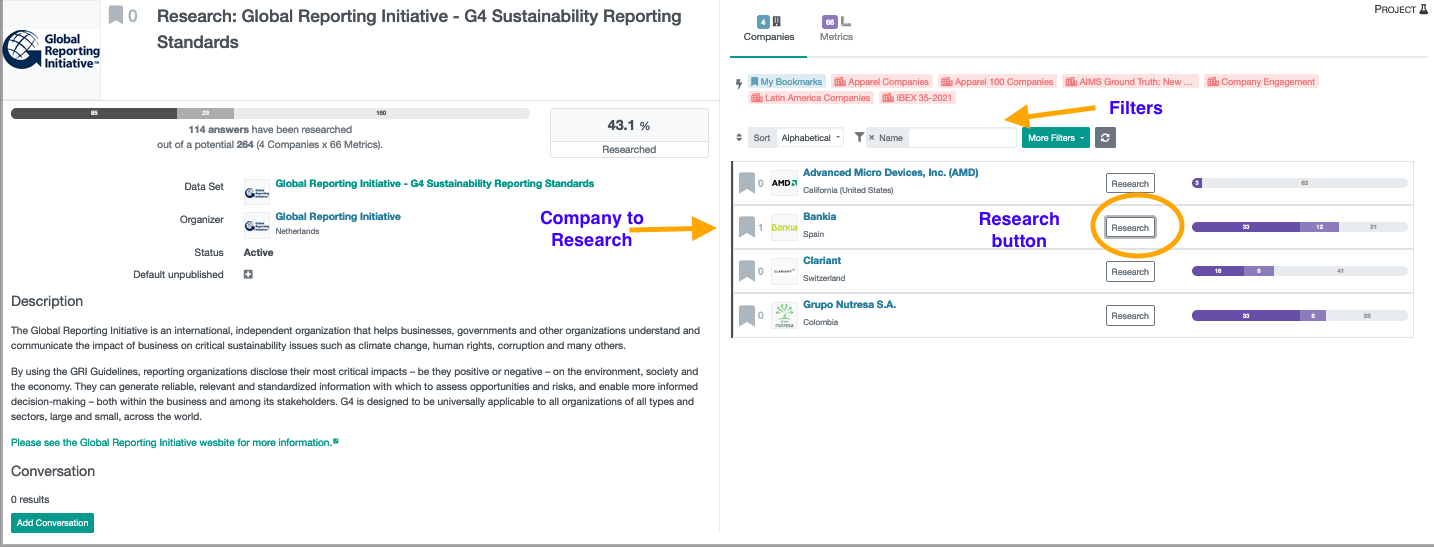This screenshot has width=1434, height=547.
Task: Toggle the Grupo Nutresa bookmark
Action: pos(746,315)
